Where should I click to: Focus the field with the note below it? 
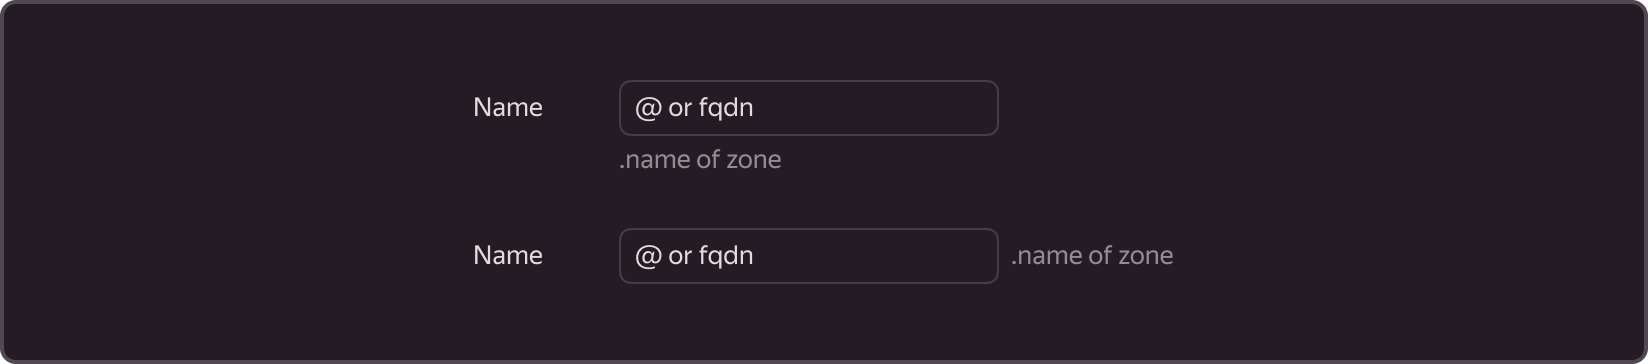point(808,108)
